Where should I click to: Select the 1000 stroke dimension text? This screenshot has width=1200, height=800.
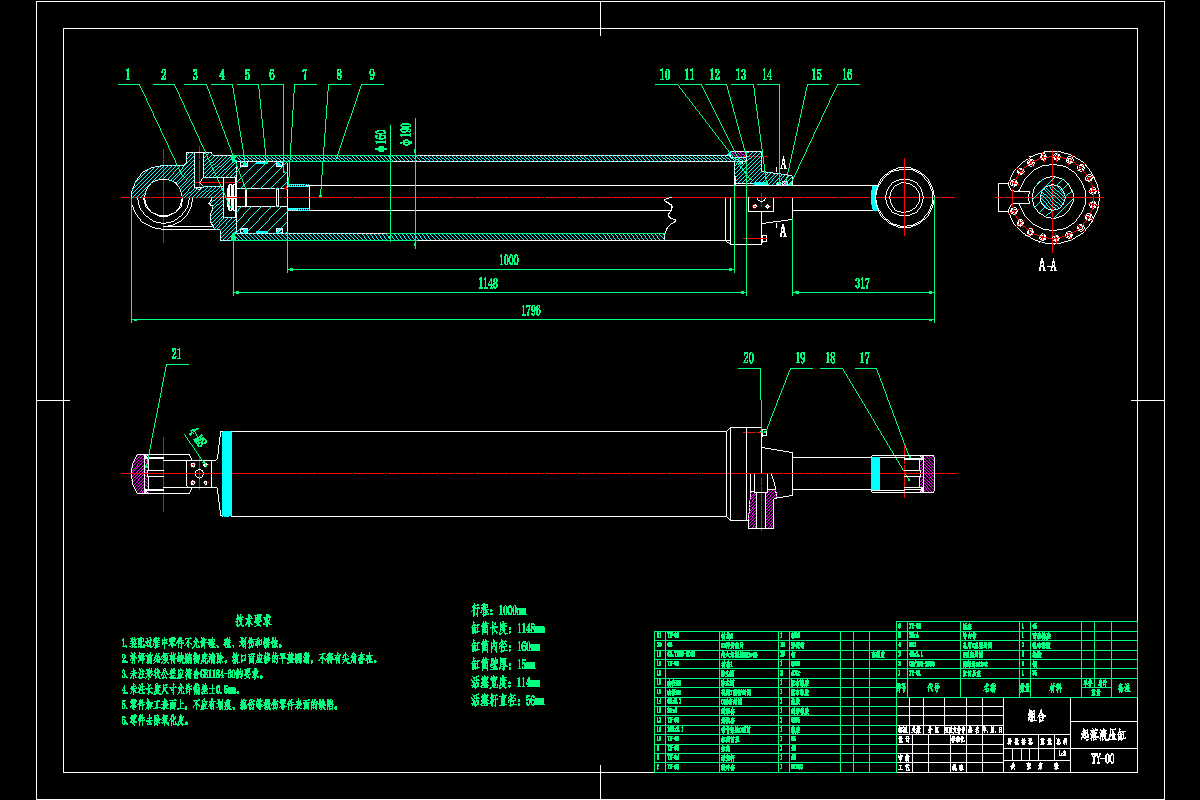[509, 259]
